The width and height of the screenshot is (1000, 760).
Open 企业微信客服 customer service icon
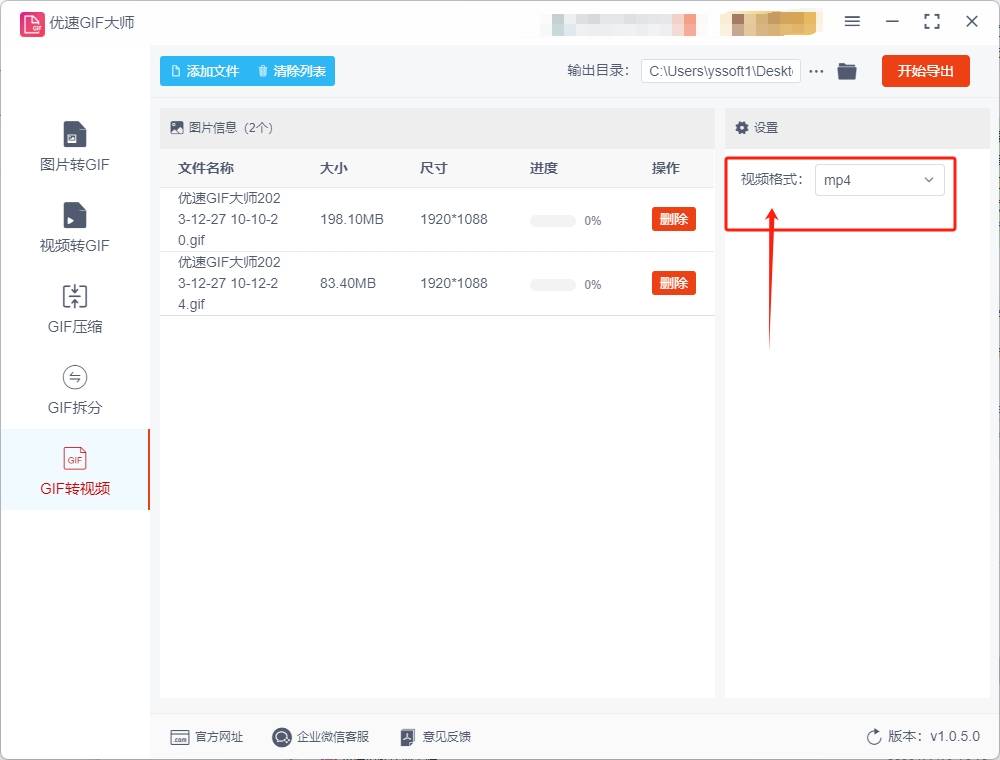[320, 737]
